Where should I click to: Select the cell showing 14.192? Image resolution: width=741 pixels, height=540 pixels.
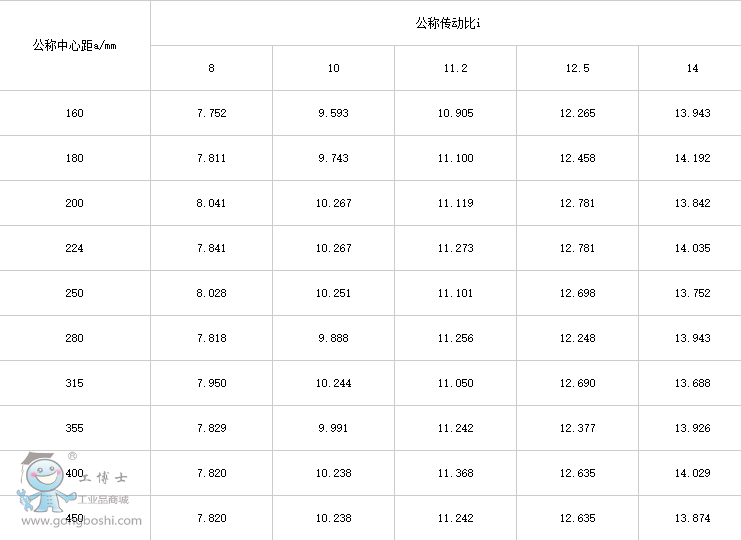692,158
